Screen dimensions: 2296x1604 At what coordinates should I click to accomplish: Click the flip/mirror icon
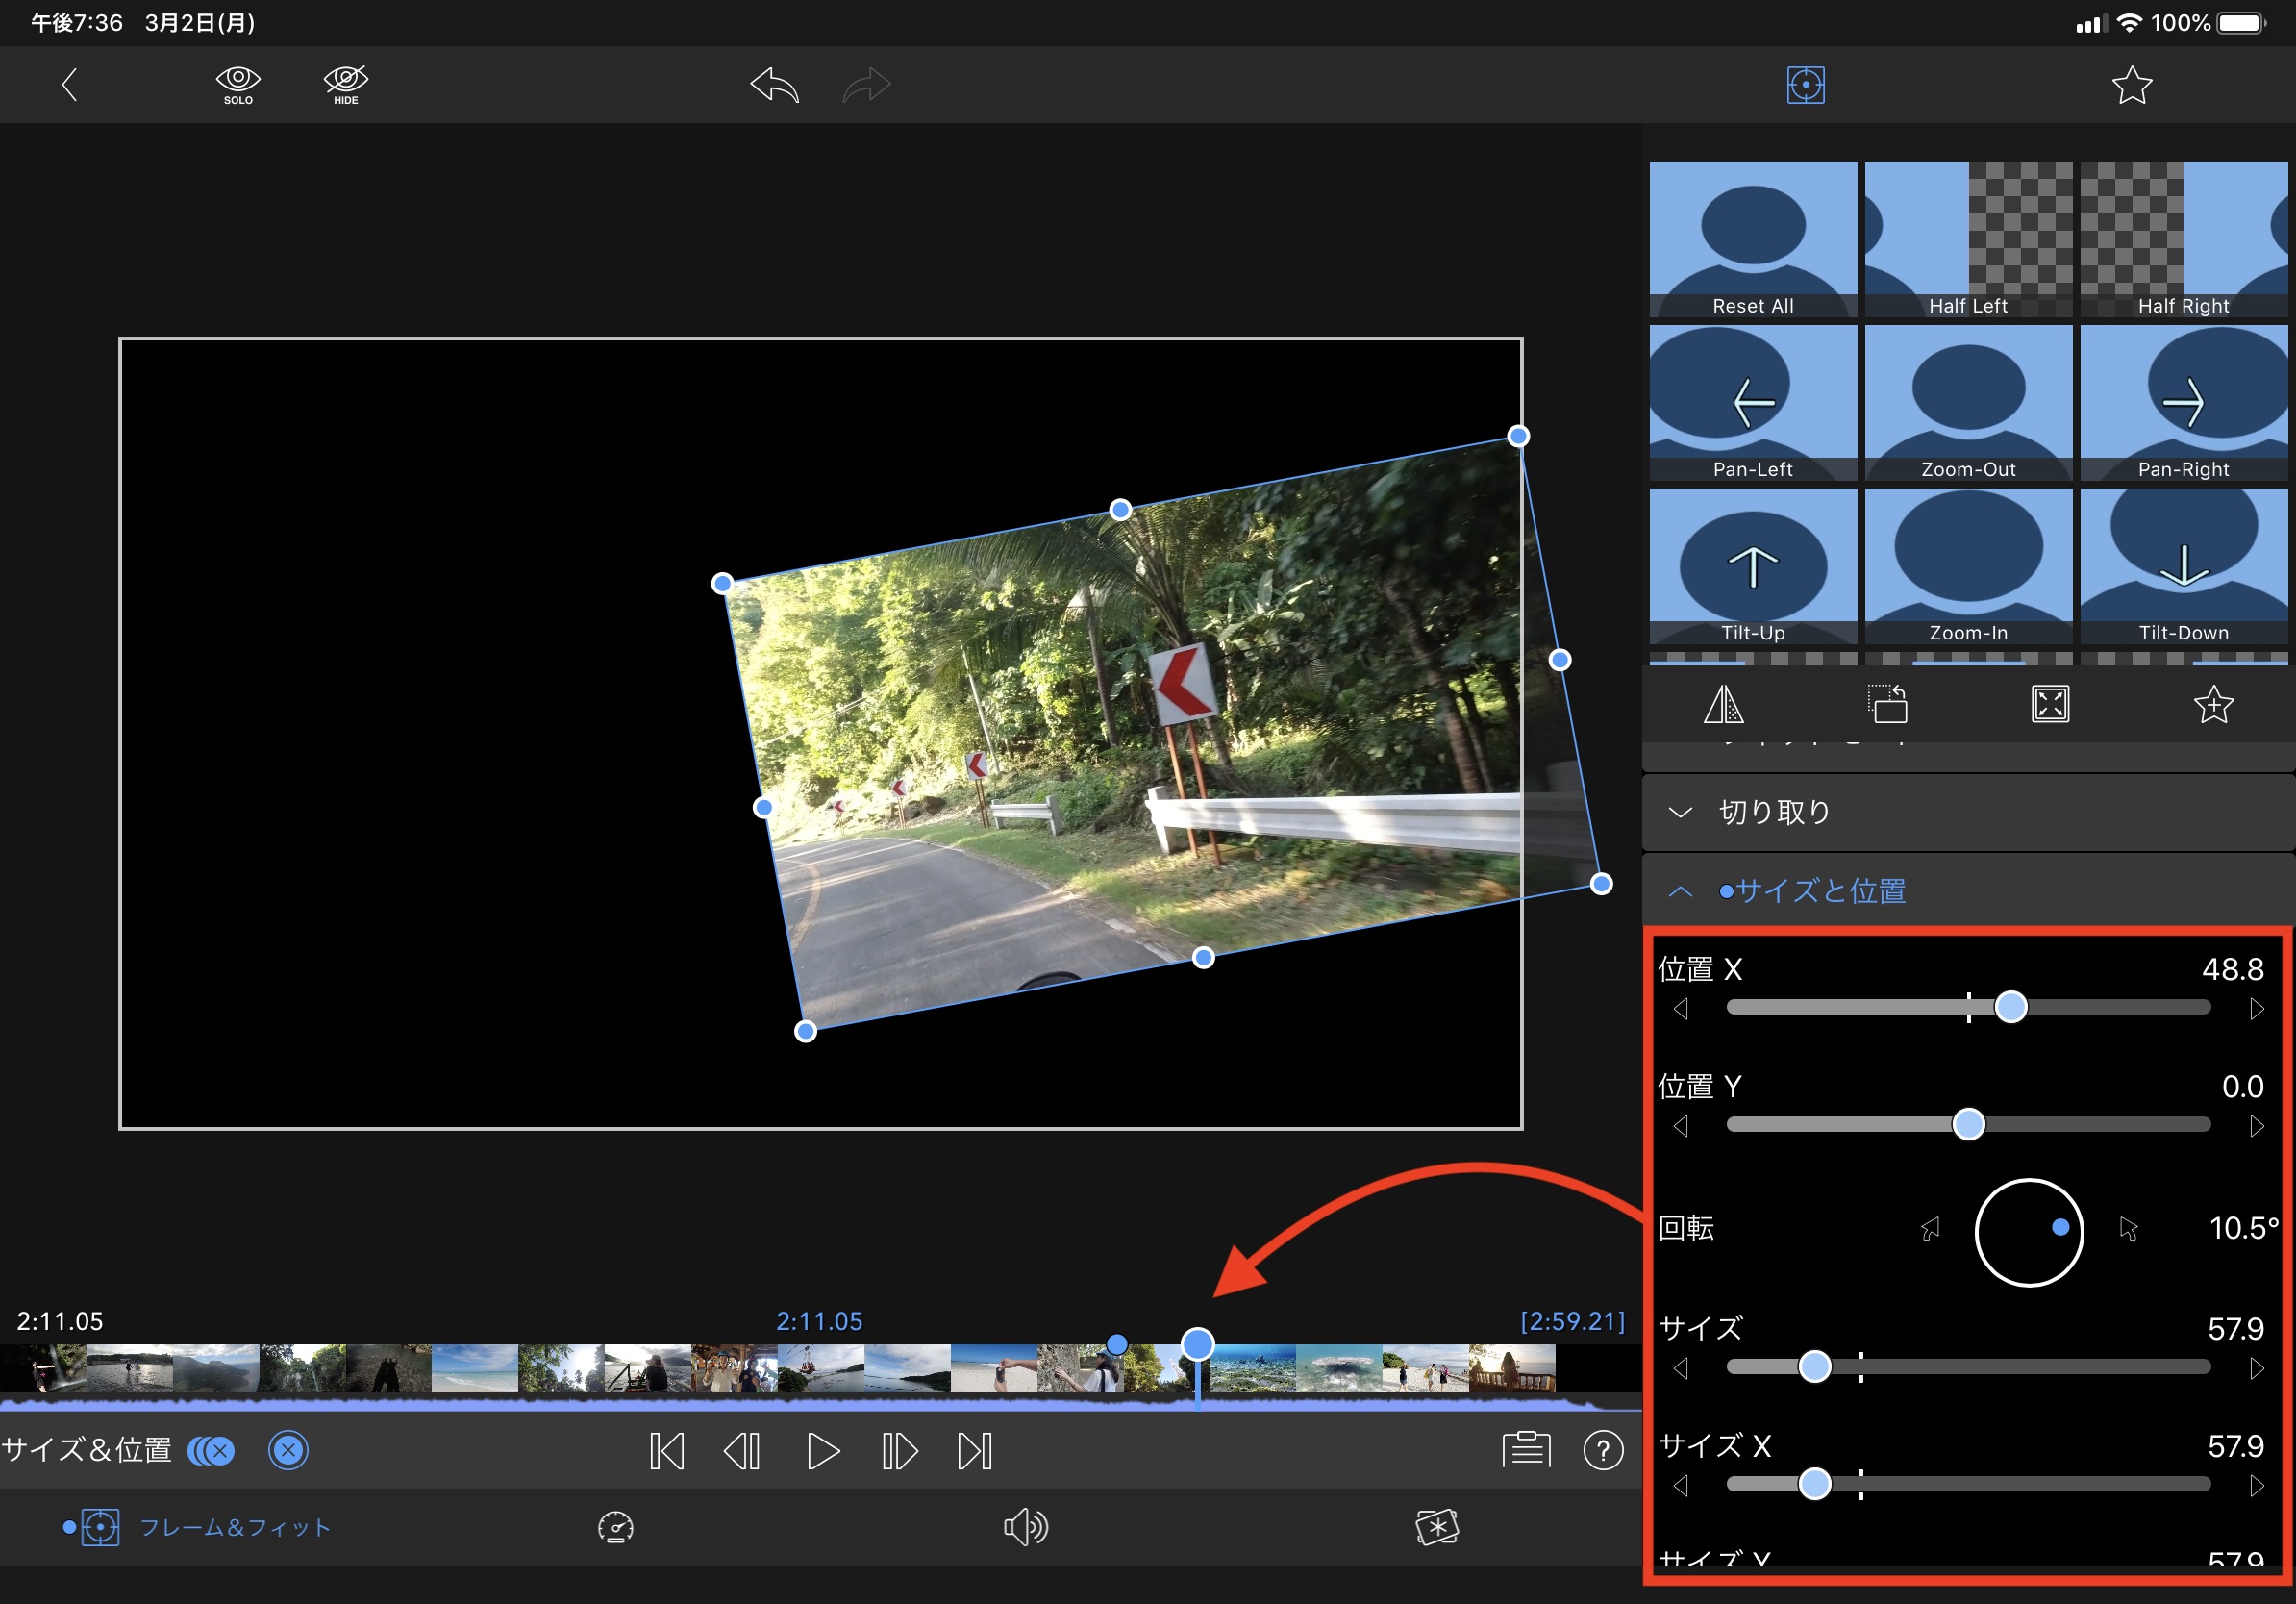tap(1723, 704)
